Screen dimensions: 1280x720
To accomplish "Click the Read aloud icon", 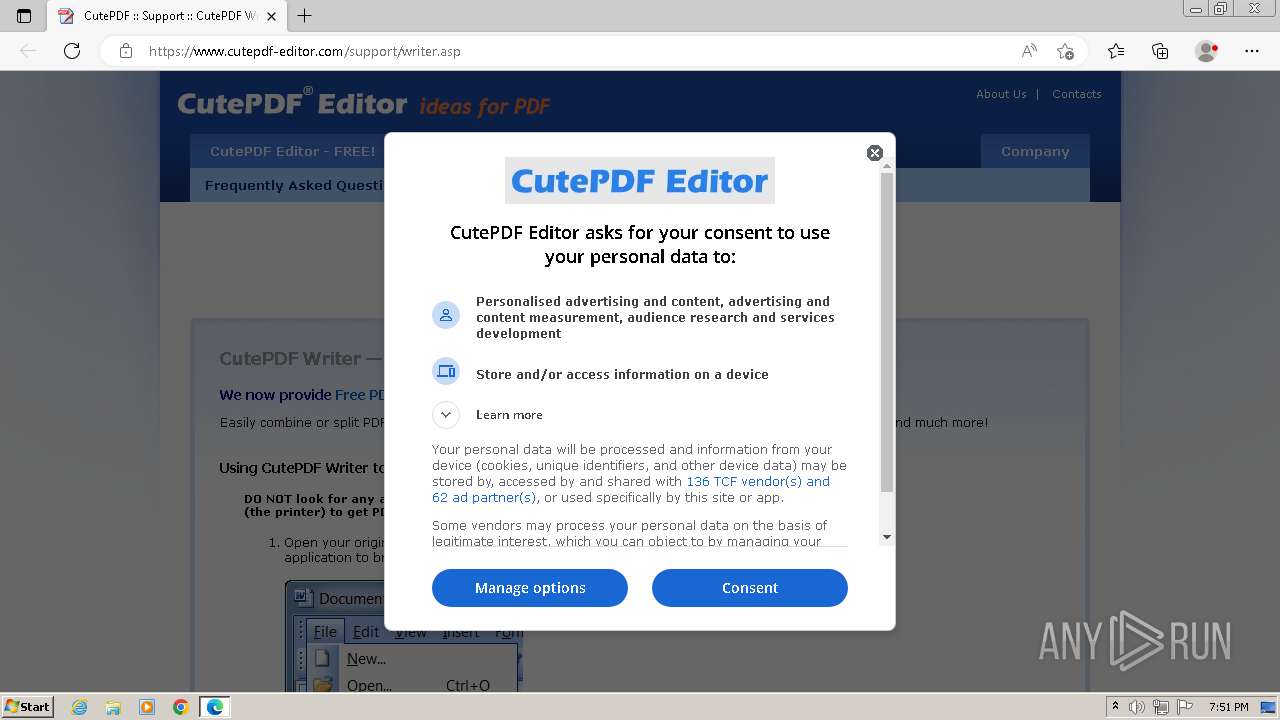I will 1029,51.
